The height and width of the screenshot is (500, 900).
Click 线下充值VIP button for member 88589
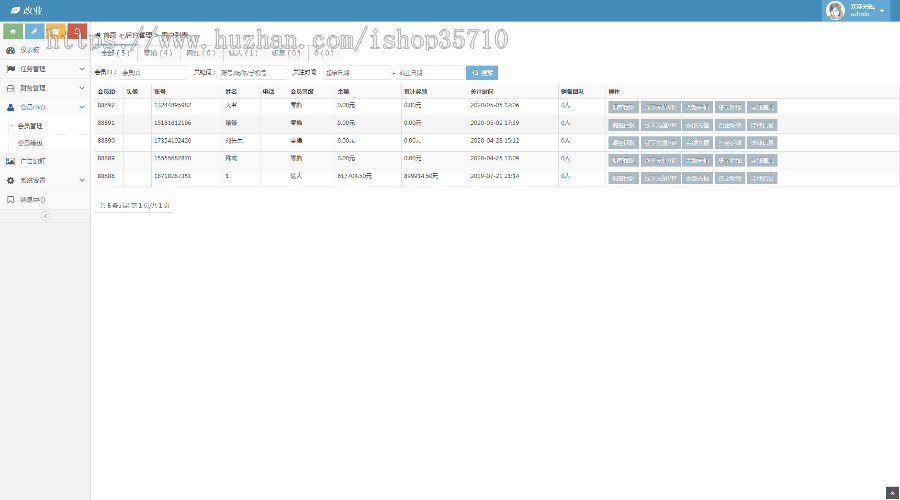click(x=661, y=161)
